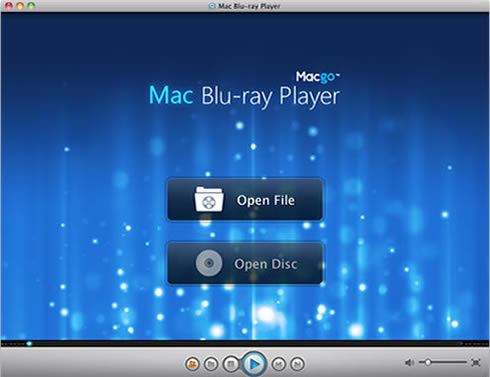Click the Mac Blu-ray Player title text
Viewport: 490px width, 377px height.
[244, 96]
